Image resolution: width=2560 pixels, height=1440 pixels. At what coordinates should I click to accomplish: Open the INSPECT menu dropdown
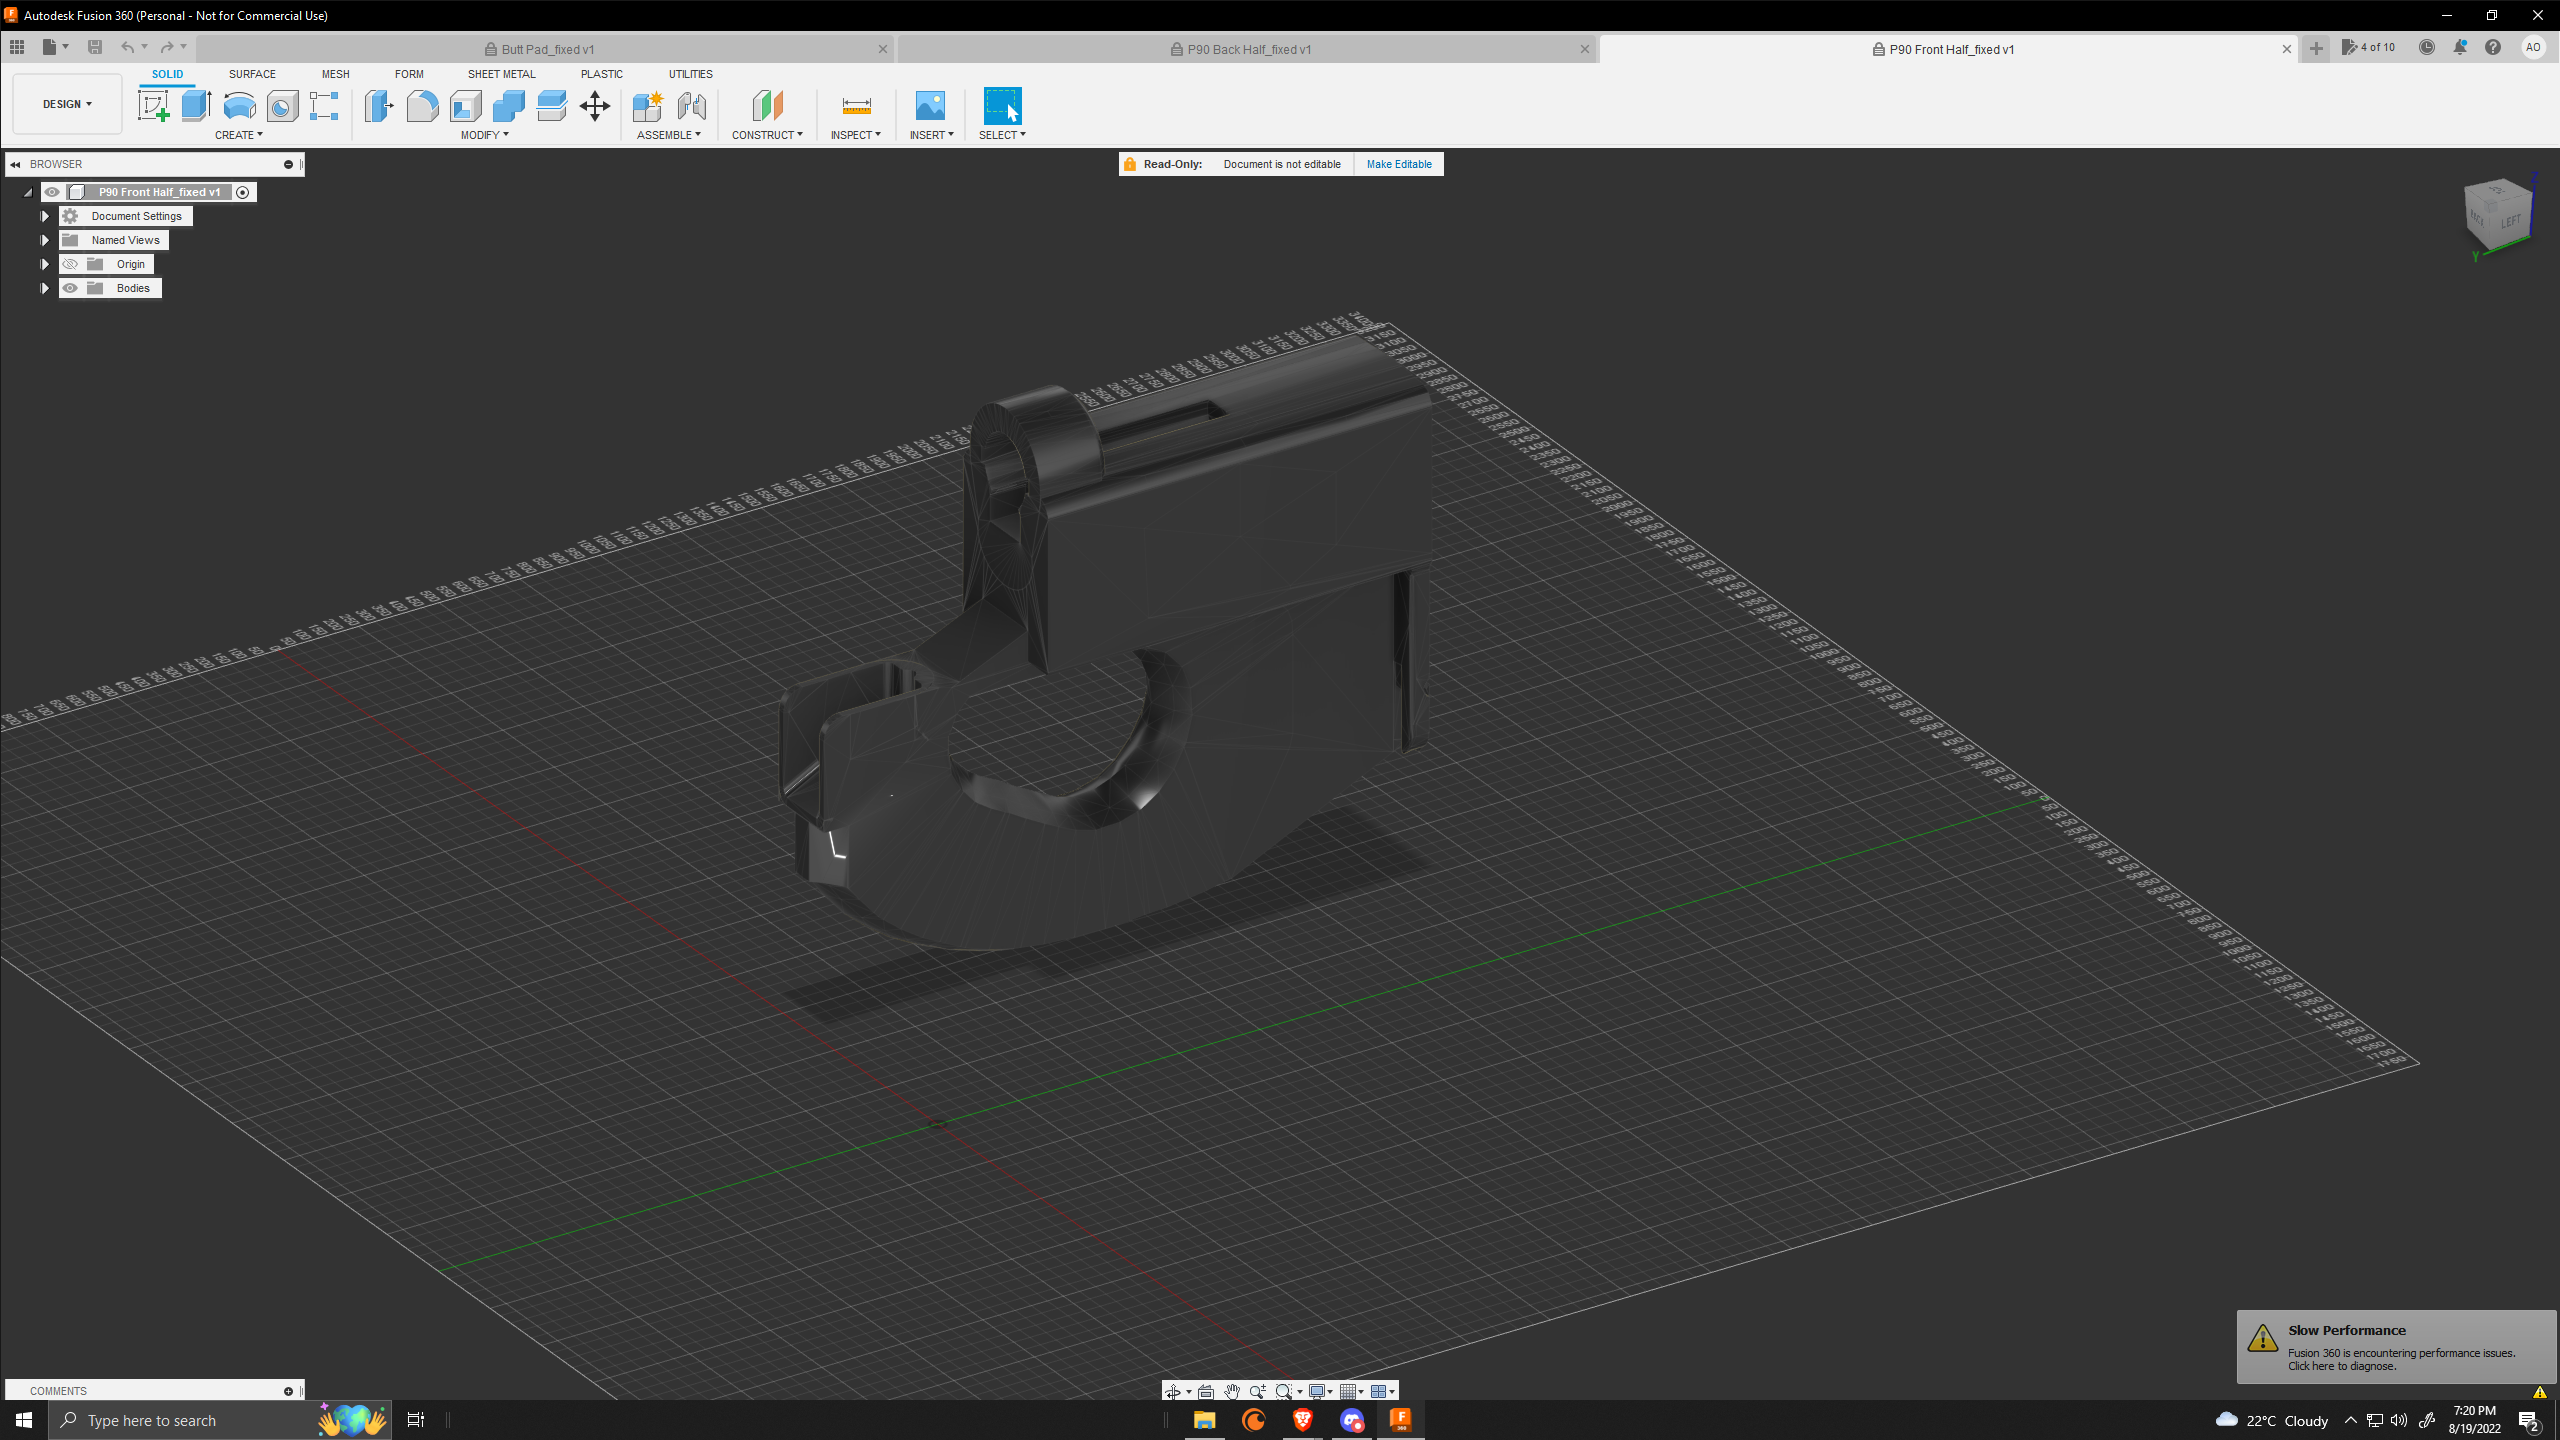pyautogui.click(x=855, y=135)
